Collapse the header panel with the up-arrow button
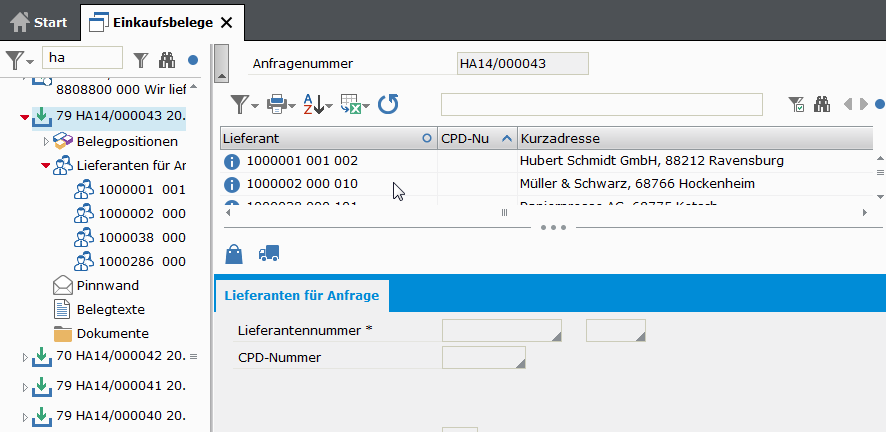 tap(222, 63)
